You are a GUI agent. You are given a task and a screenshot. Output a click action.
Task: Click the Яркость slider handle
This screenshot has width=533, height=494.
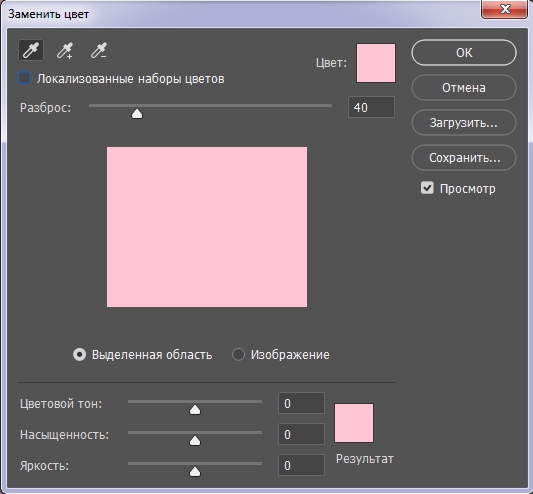coord(195,472)
